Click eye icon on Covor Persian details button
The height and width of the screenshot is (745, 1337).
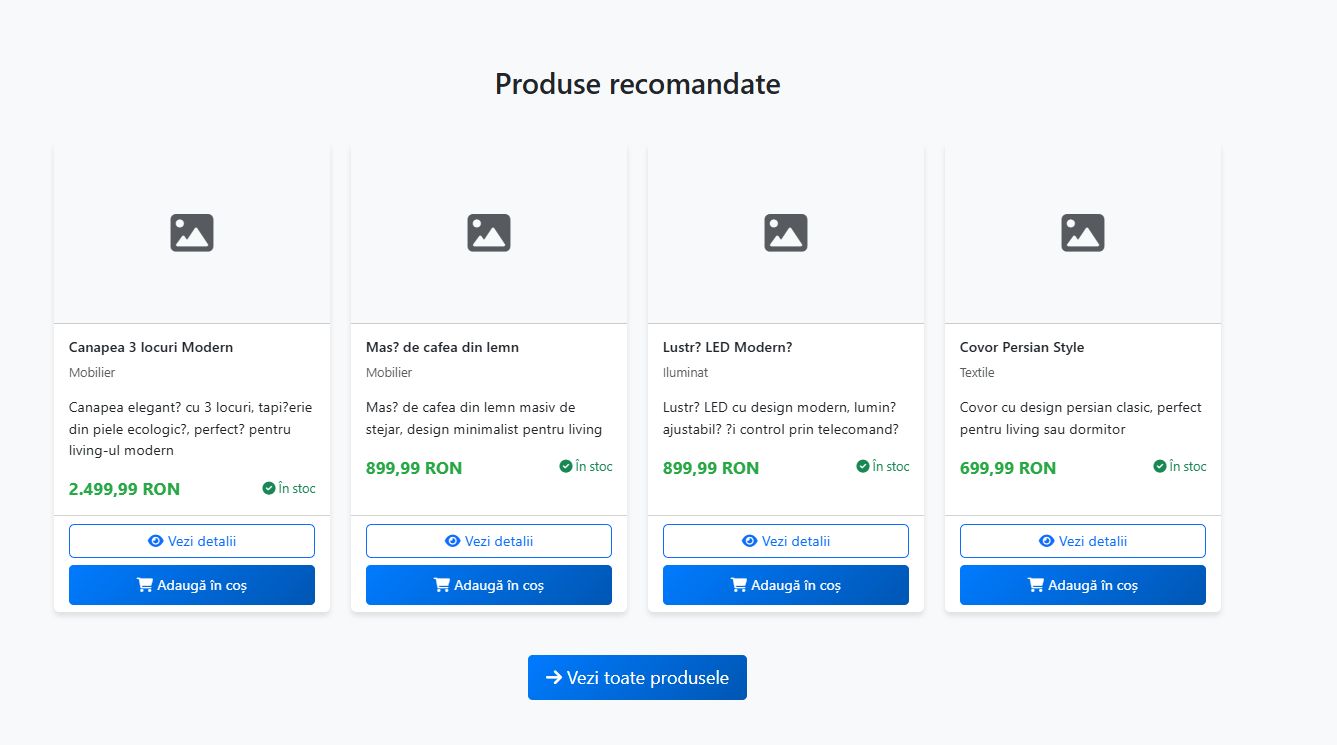click(1047, 541)
